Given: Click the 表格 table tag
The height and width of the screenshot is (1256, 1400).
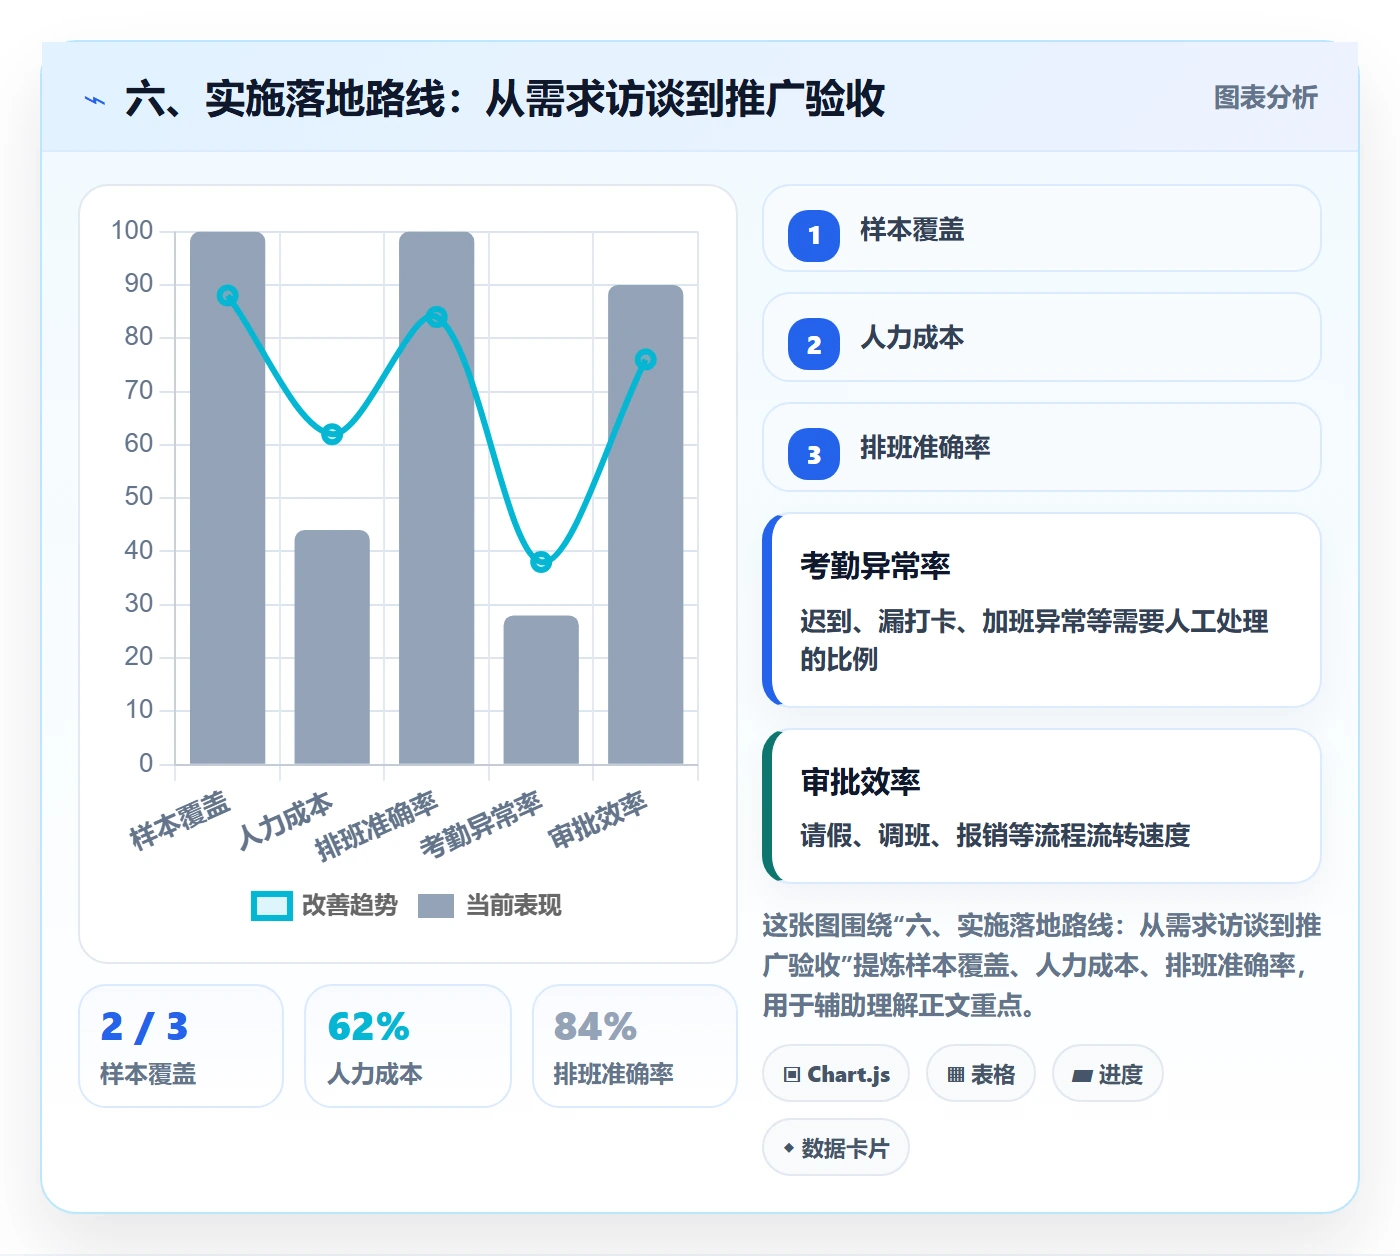Looking at the screenshot, I should [x=981, y=1074].
